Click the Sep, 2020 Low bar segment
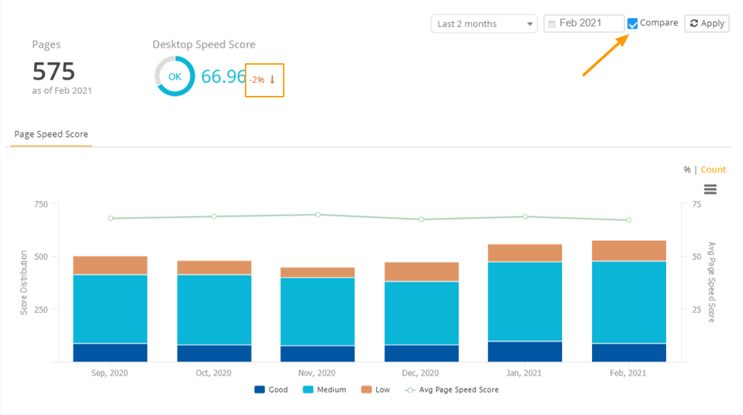Viewport: 743px width, 415px height. tap(110, 265)
